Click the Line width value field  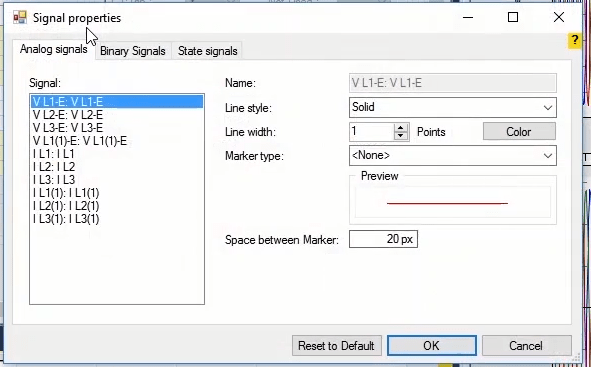click(372, 132)
